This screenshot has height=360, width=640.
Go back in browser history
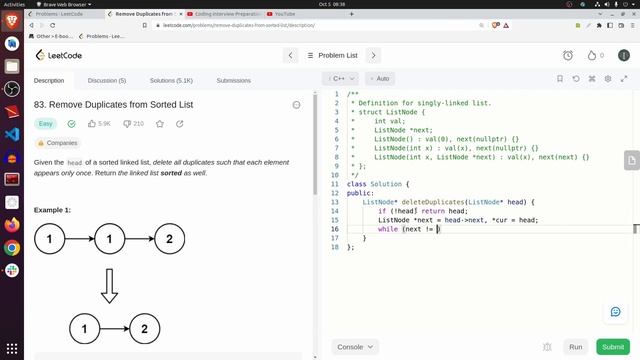[31, 25]
